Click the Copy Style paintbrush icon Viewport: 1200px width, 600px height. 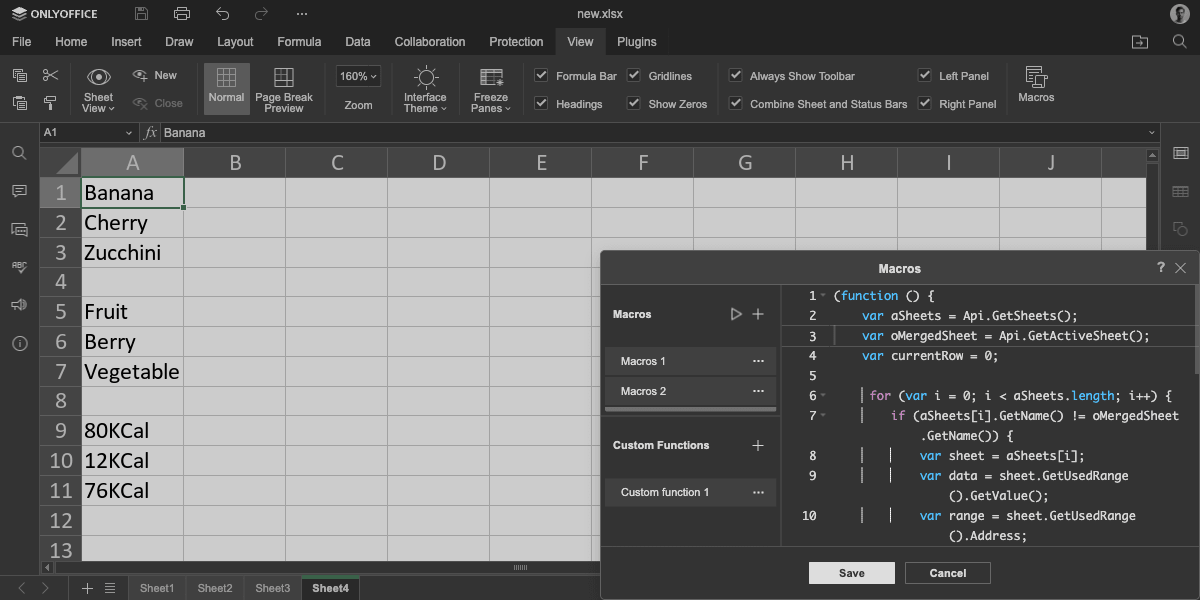click(x=51, y=103)
